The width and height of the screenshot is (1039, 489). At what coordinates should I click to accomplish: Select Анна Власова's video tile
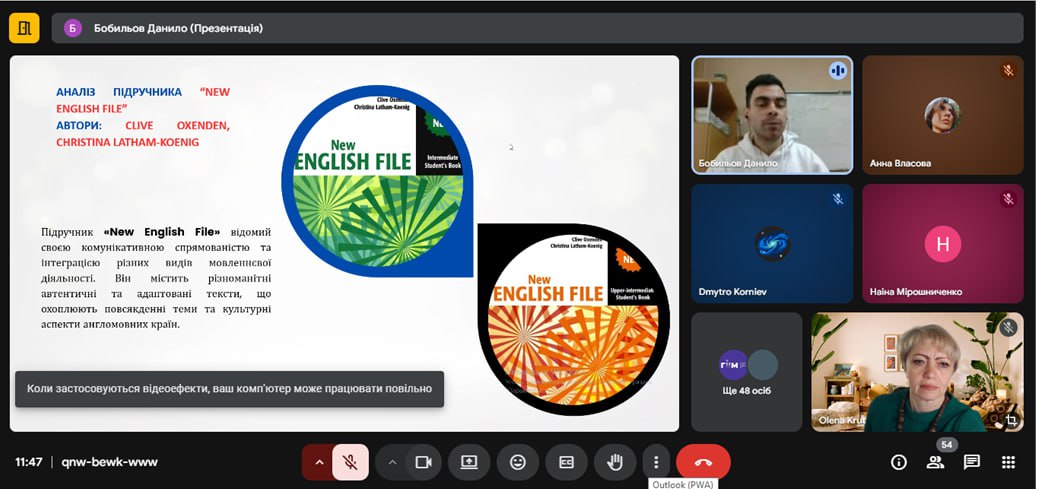pyautogui.click(x=942, y=115)
